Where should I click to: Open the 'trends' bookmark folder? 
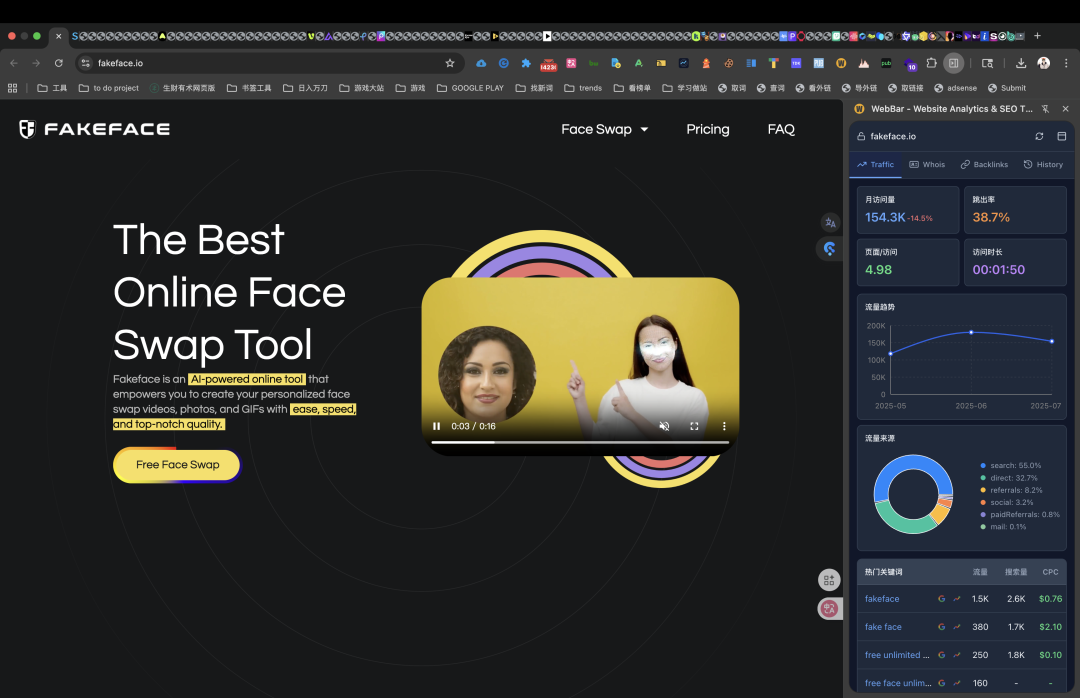tap(583, 88)
